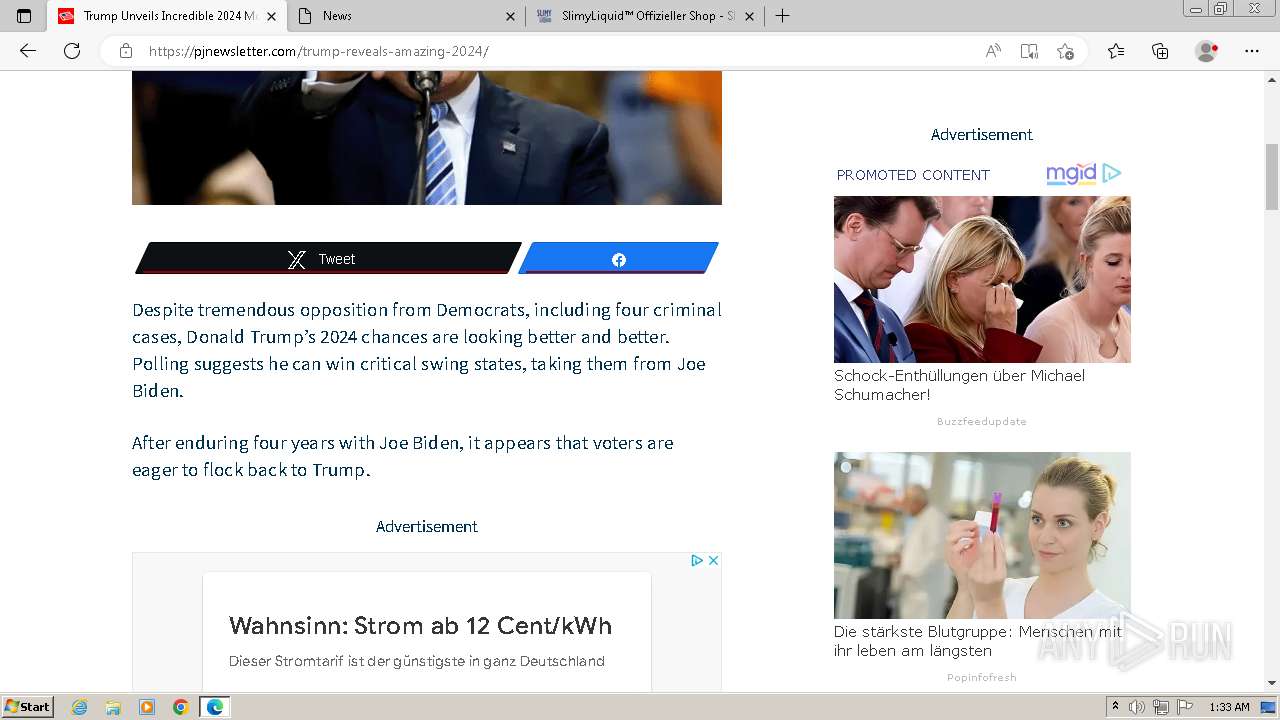Image resolution: width=1280 pixels, height=720 pixels.
Task: Click the mgid AdChoices triangle icon
Action: 1112,173
